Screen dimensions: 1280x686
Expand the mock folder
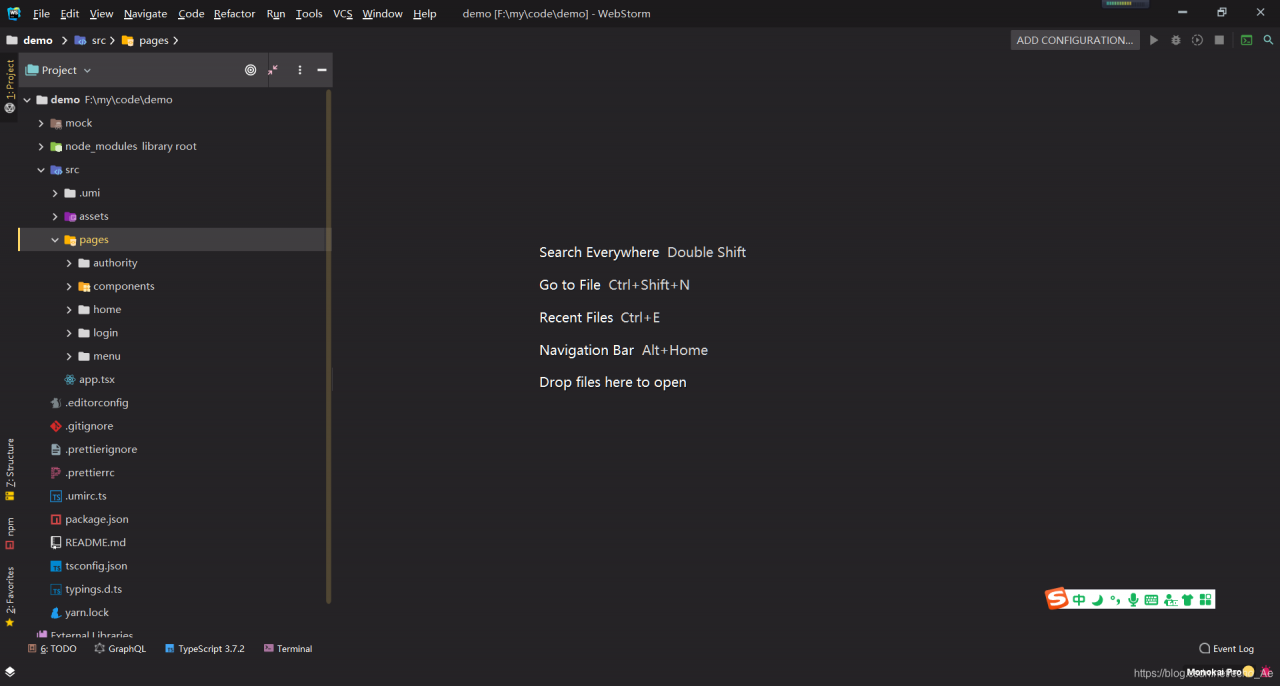click(41, 123)
